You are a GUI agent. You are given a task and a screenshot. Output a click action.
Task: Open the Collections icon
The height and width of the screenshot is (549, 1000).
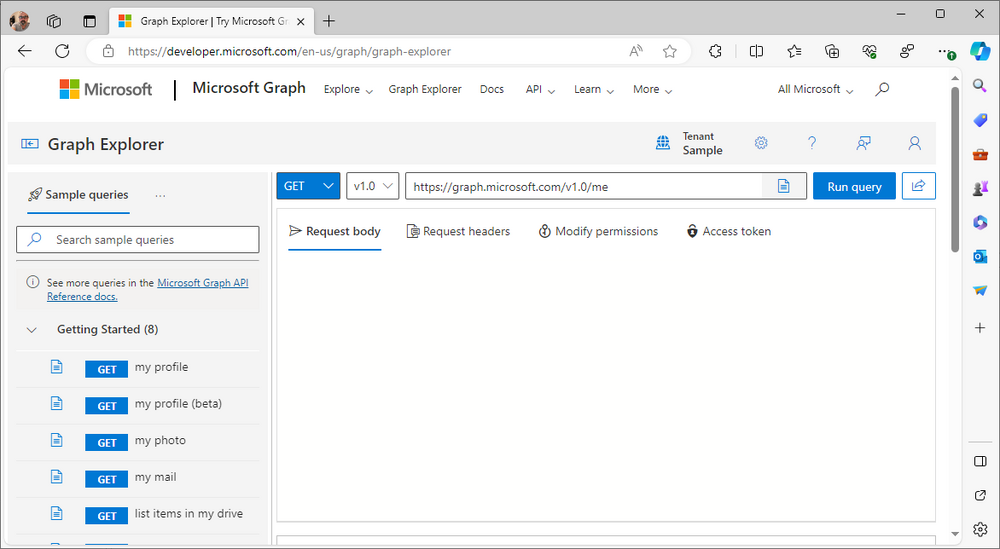pos(832,51)
